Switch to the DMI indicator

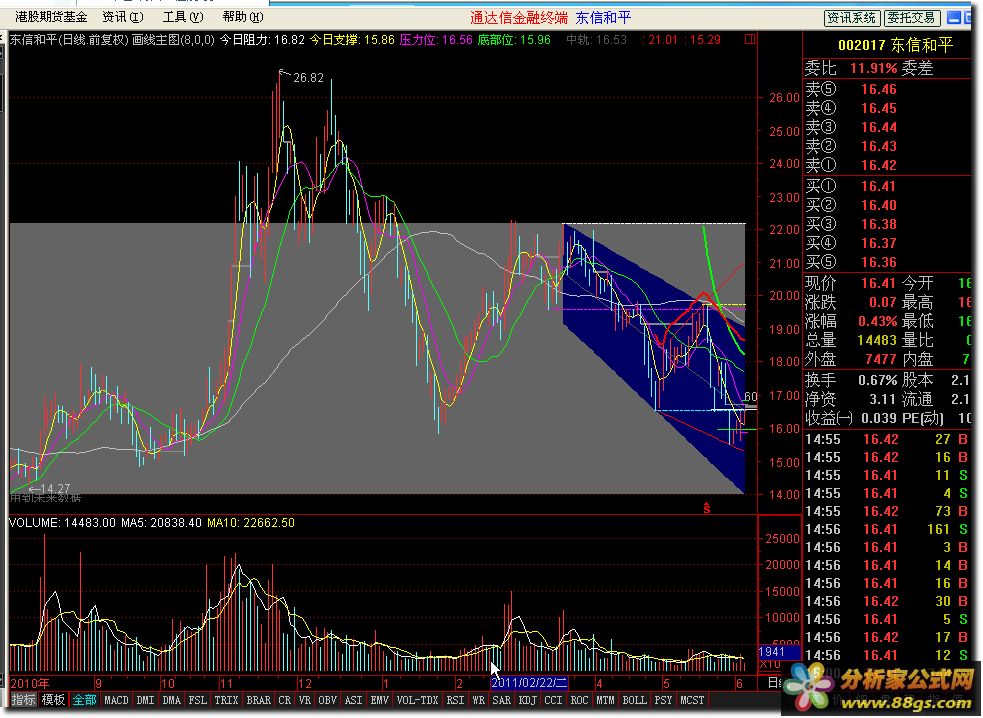(x=145, y=700)
